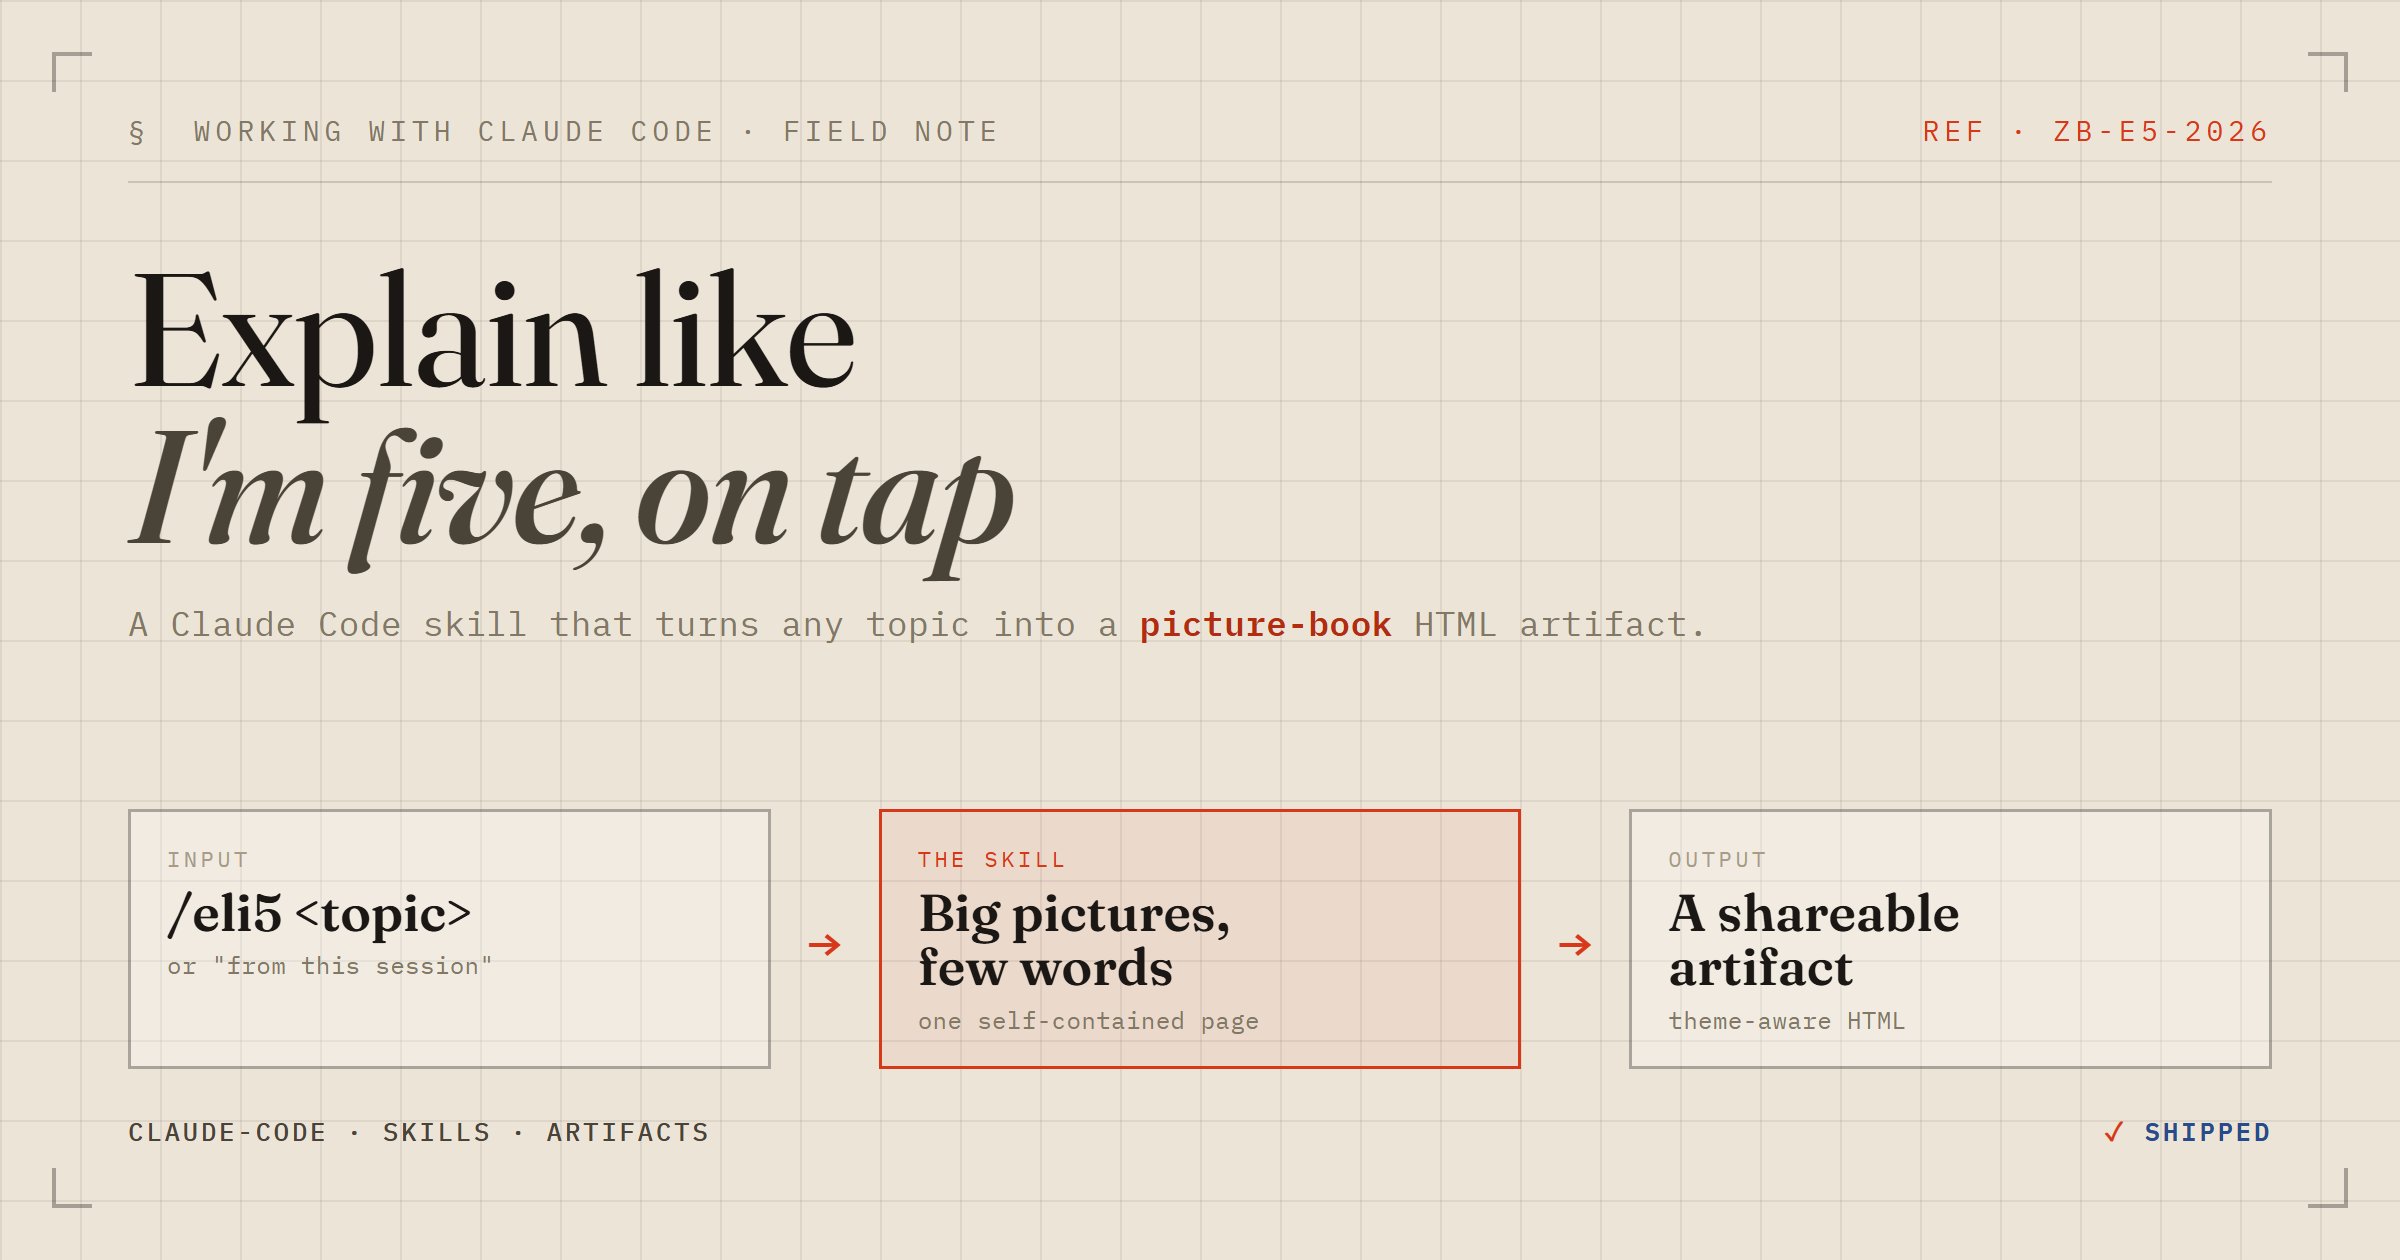Click the phrase "A Claude Code skill that turns"

pyautogui.click(x=444, y=625)
